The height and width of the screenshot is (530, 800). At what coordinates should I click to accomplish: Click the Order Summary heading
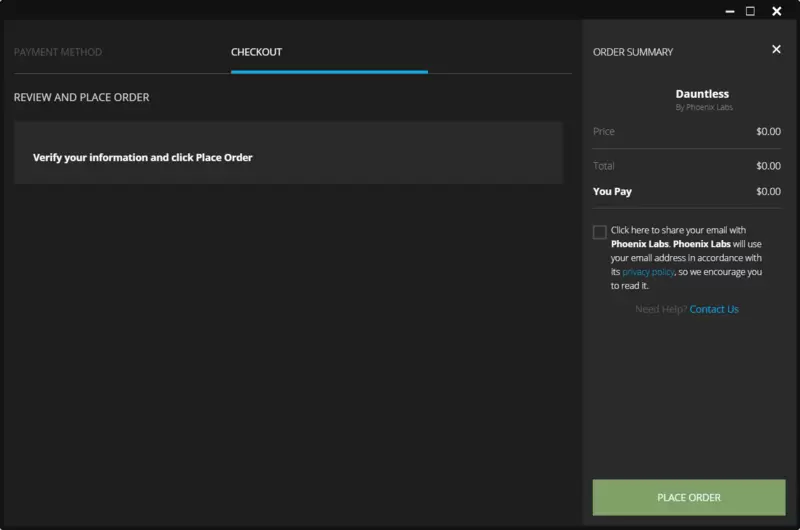click(633, 52)
